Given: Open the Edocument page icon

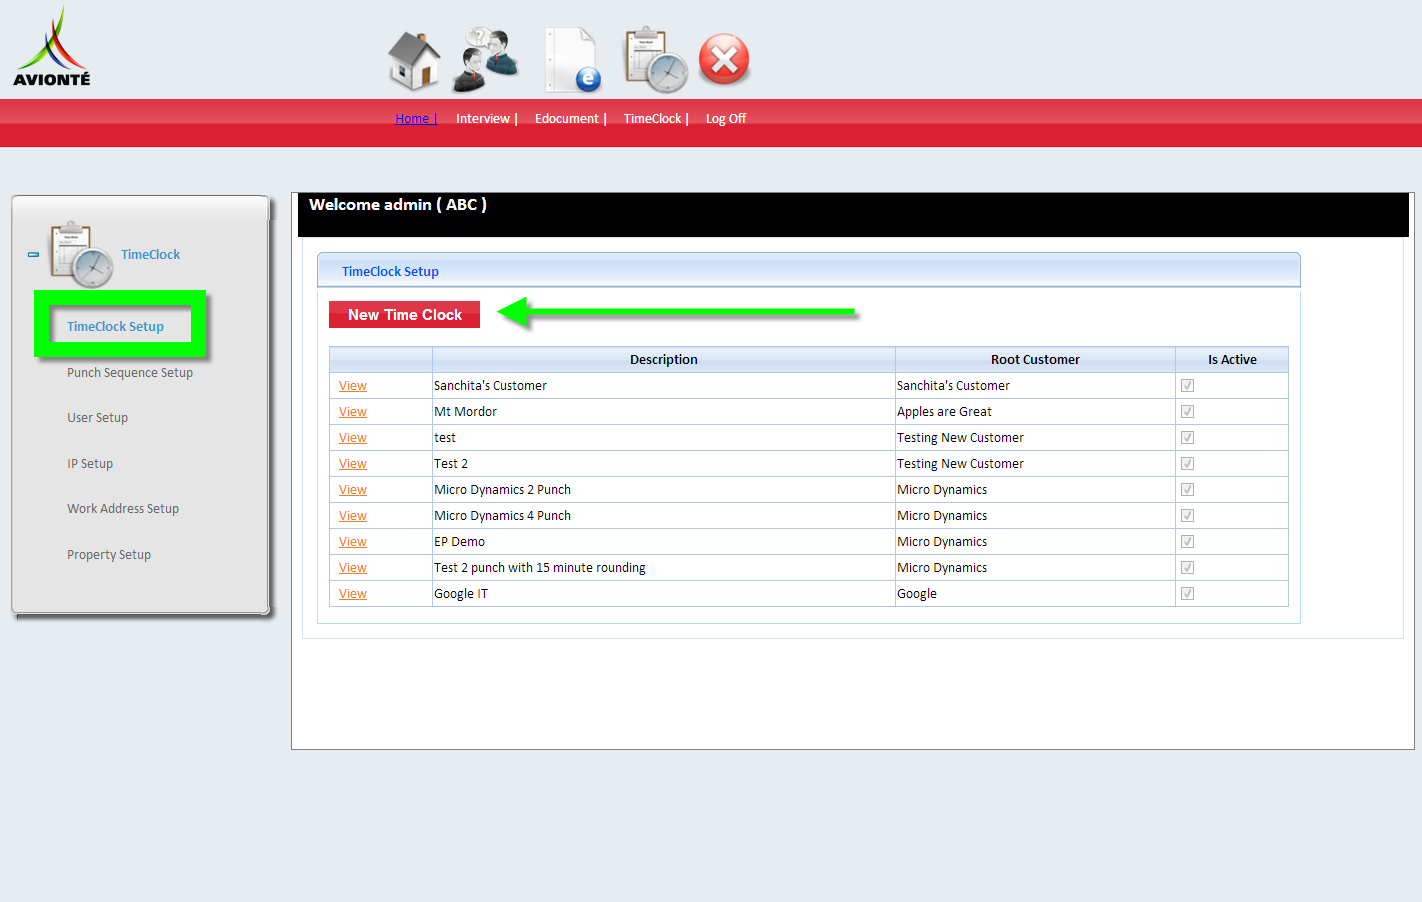Looking at the screenshot, I should 573,60.
